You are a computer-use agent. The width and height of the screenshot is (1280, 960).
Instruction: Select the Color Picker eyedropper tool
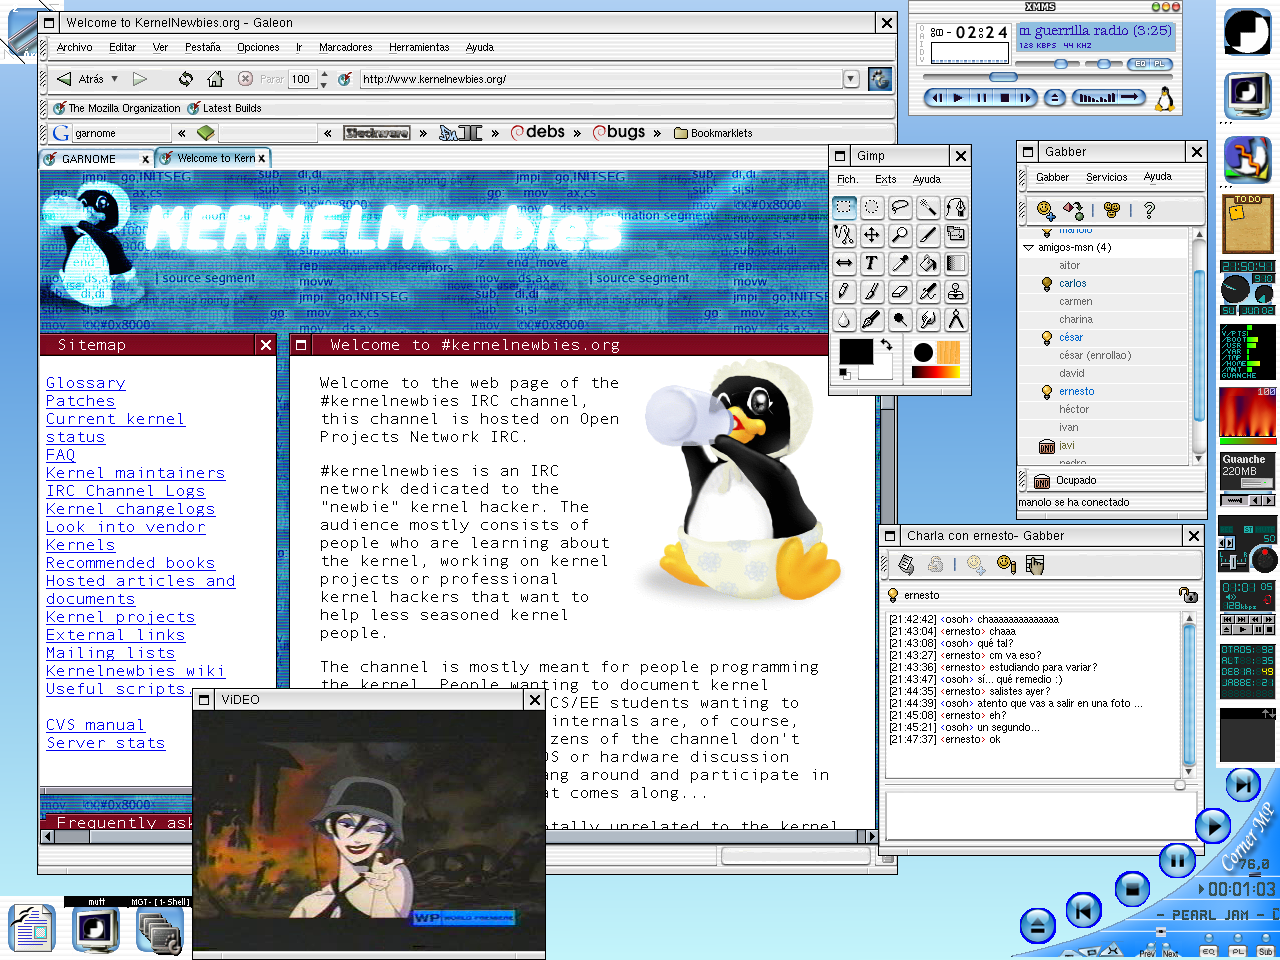[x=900, y=263]
